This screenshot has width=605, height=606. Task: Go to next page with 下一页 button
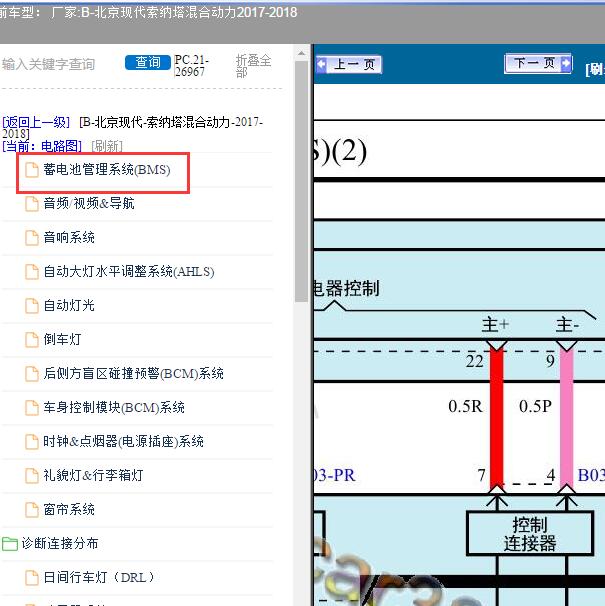tap(538, 63)
